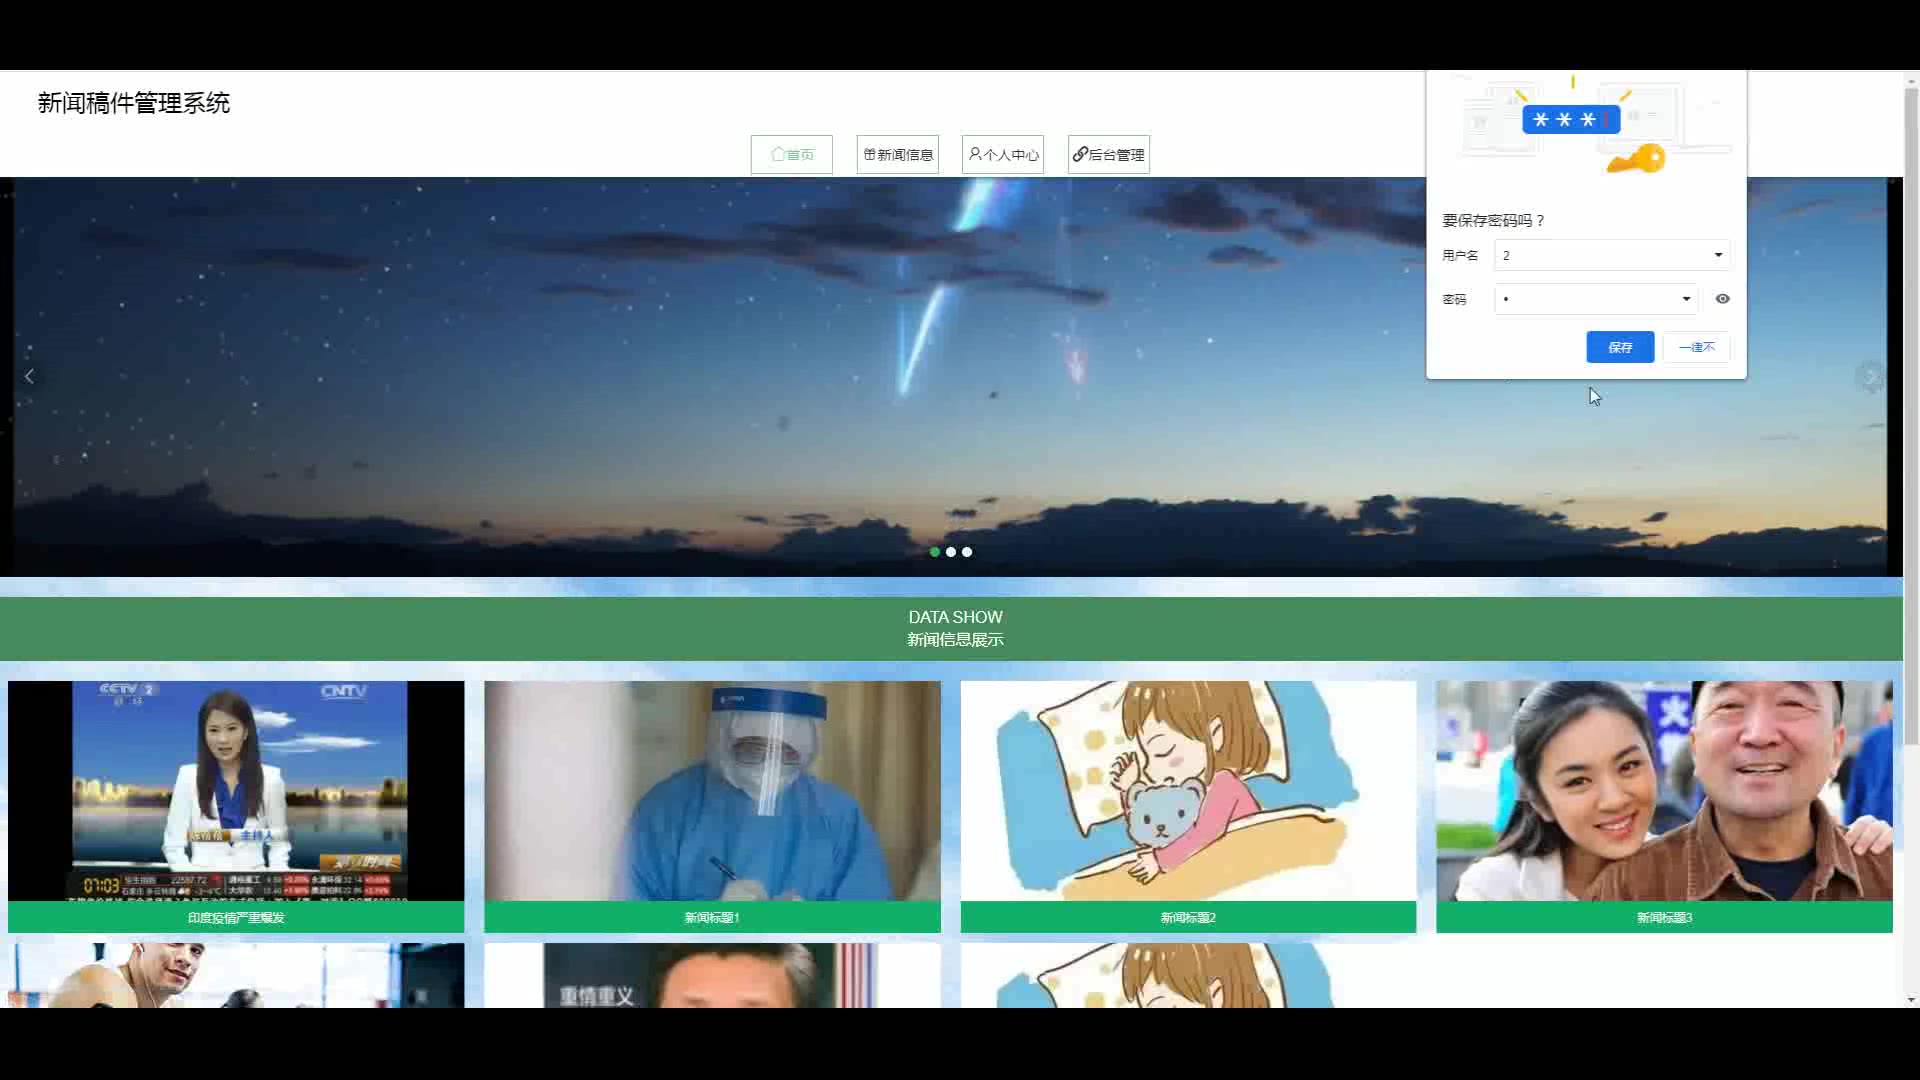Click the page vertical scrollbar thumb
1920x1080 pixels.
point(1911,415)
